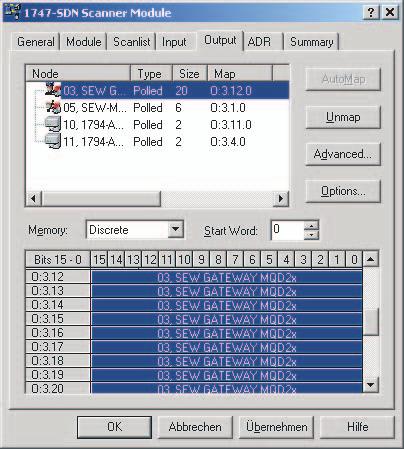Click the node 05 SEW-M device icon
The width and height of the screenshot is (404, 449).
[x=53, y=107]
